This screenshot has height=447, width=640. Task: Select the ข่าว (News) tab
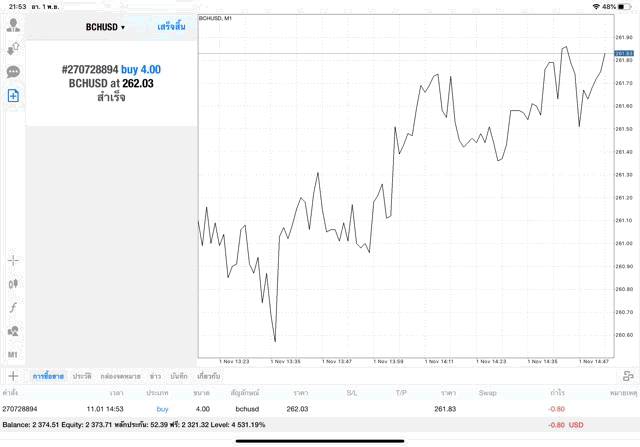coord(155,376)
